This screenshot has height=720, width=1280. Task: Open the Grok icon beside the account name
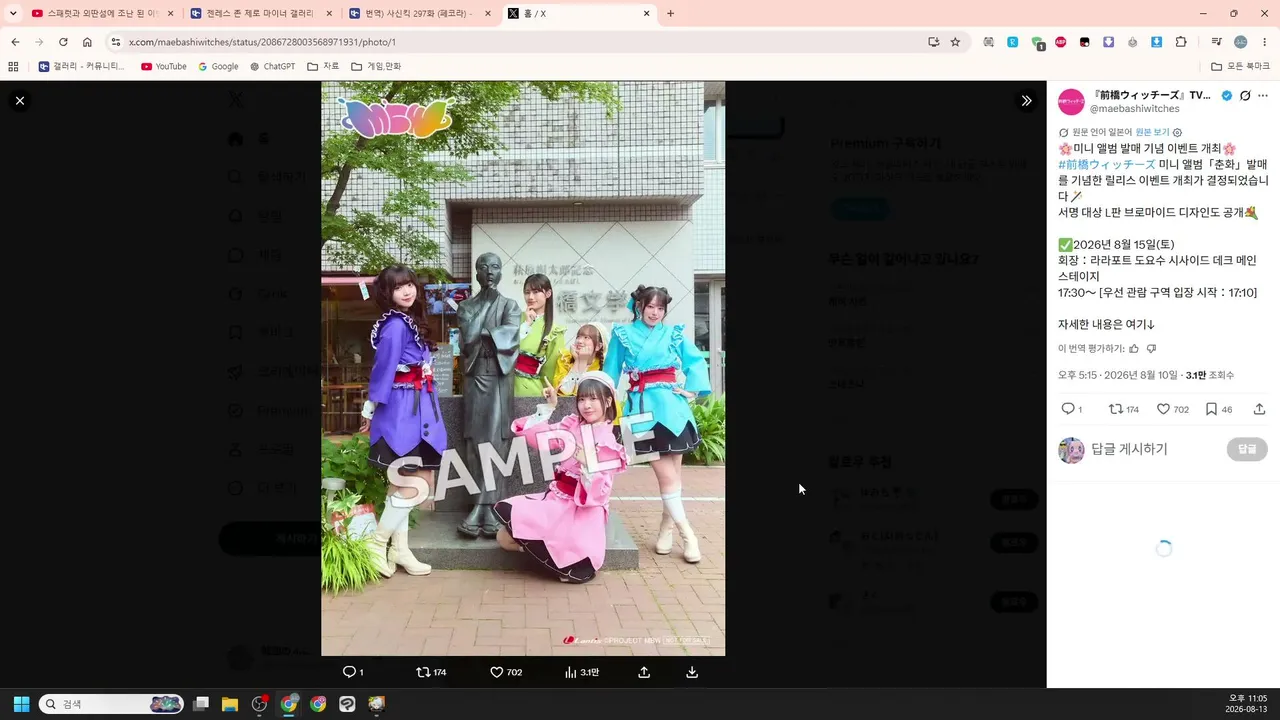click(x=1245, y=96)
